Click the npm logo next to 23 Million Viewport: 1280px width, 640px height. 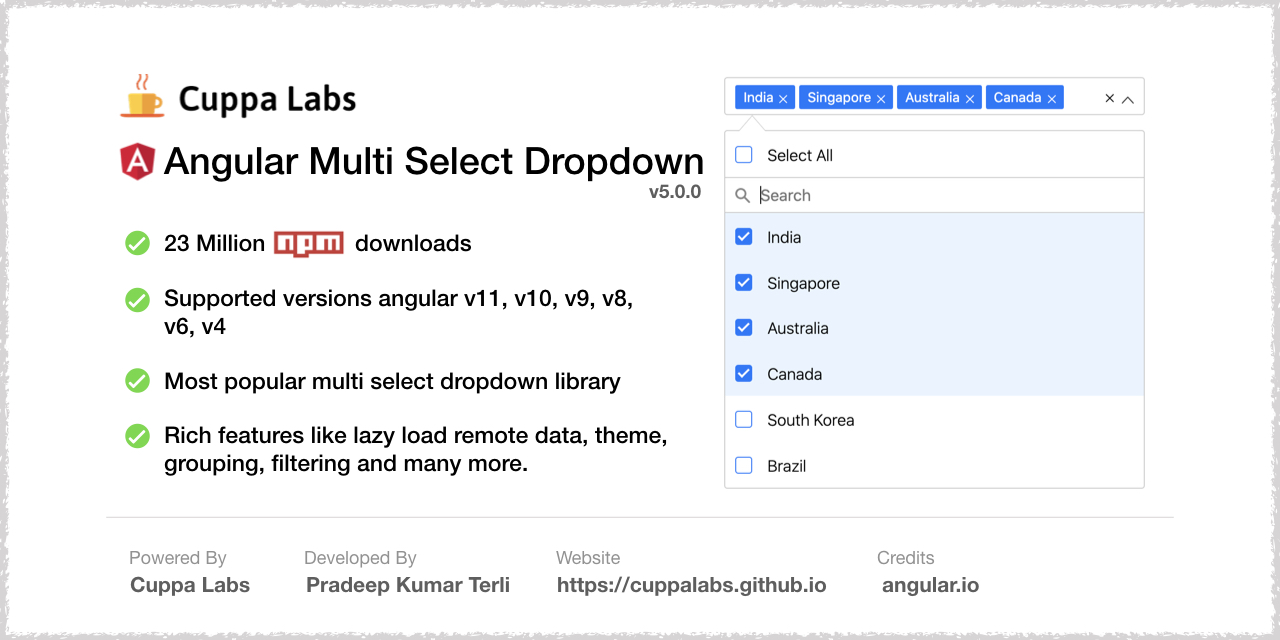[x=309, y=242]
